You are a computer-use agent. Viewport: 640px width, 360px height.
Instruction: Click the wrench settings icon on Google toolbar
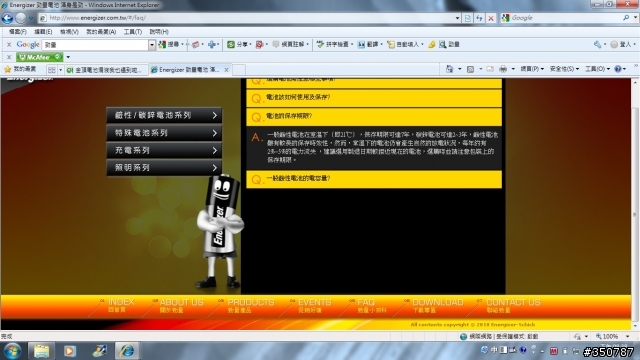597,44
